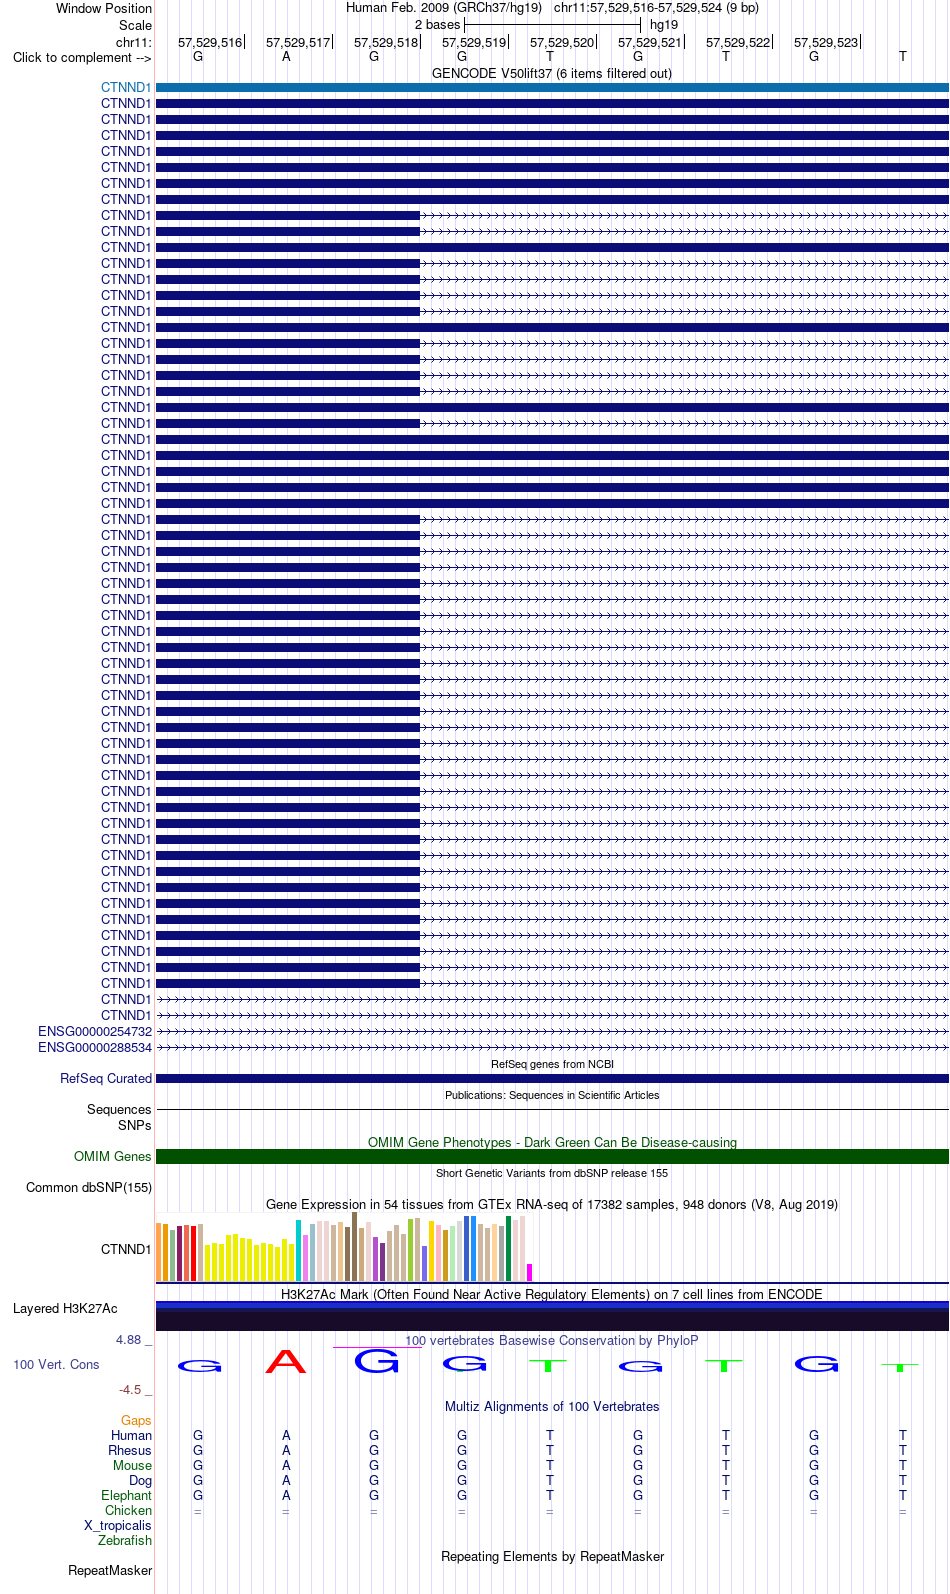Screen dimensions: 950x1594
Task: Click the RepeatMasker track label
Action: click(x=110, y=1570)
